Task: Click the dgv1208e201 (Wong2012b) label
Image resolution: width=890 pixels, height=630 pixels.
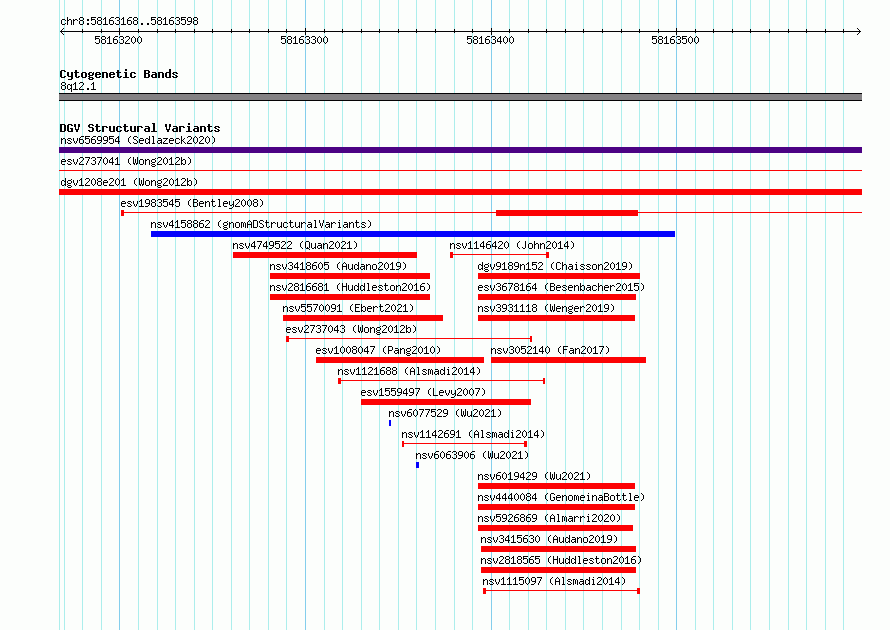Action: (129, 182)
